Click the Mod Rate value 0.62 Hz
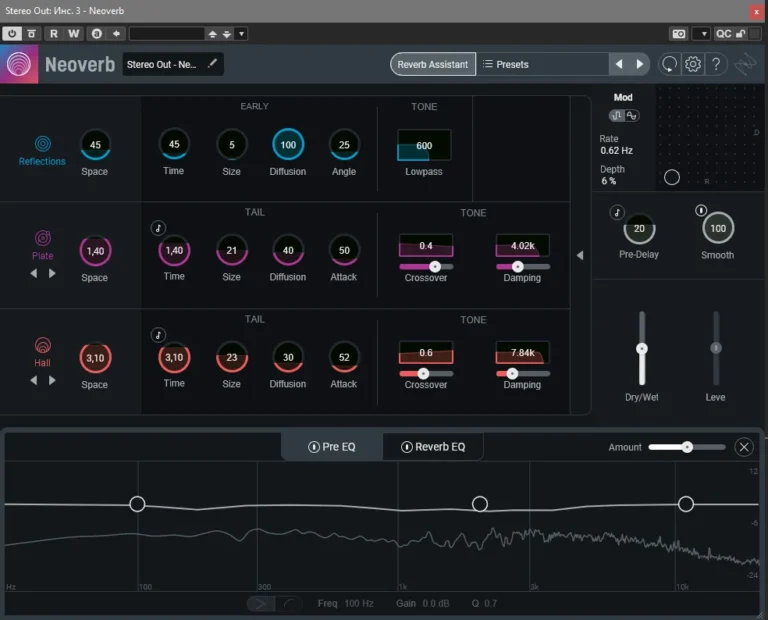The image size is (768, 620). (x=617, y=150)
